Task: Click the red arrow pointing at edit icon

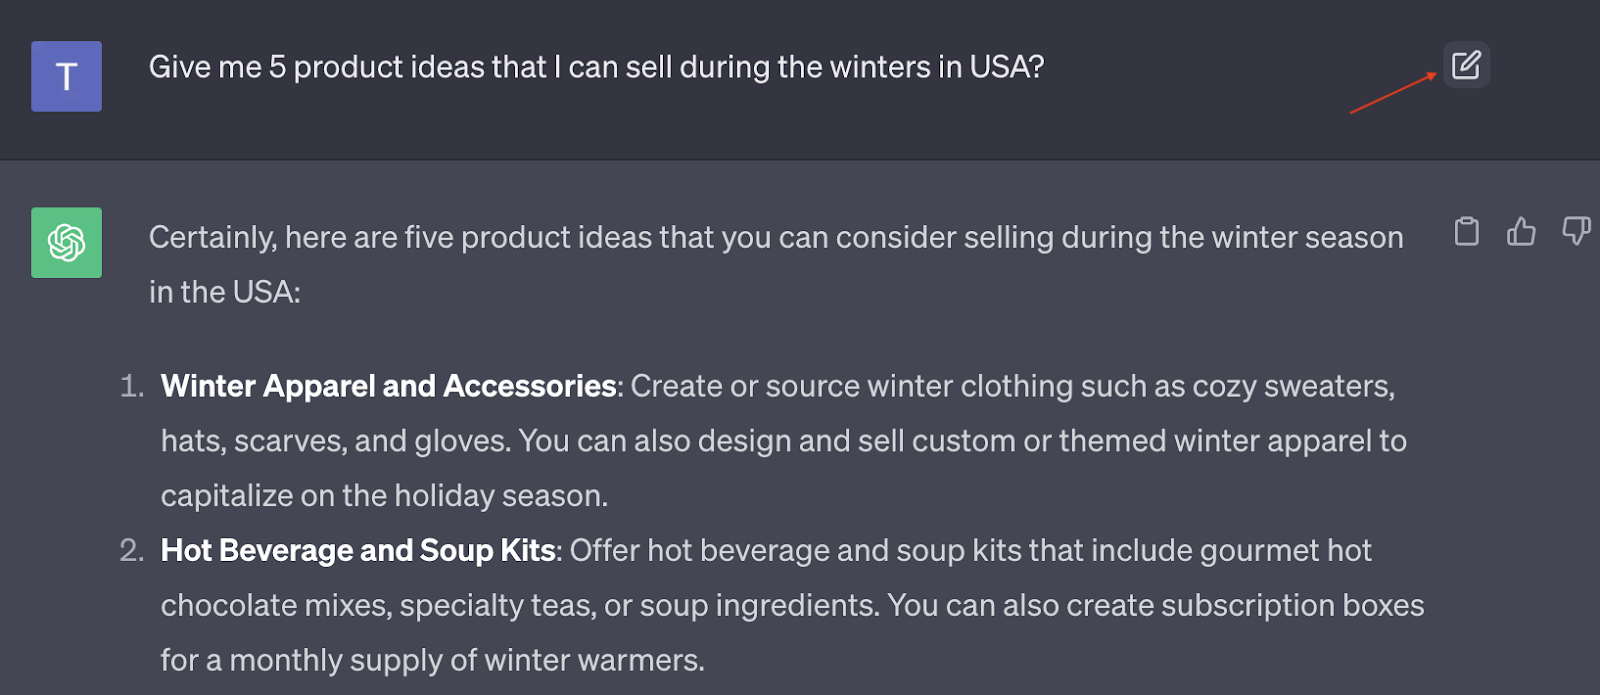Action: (x=1393, y=93)
